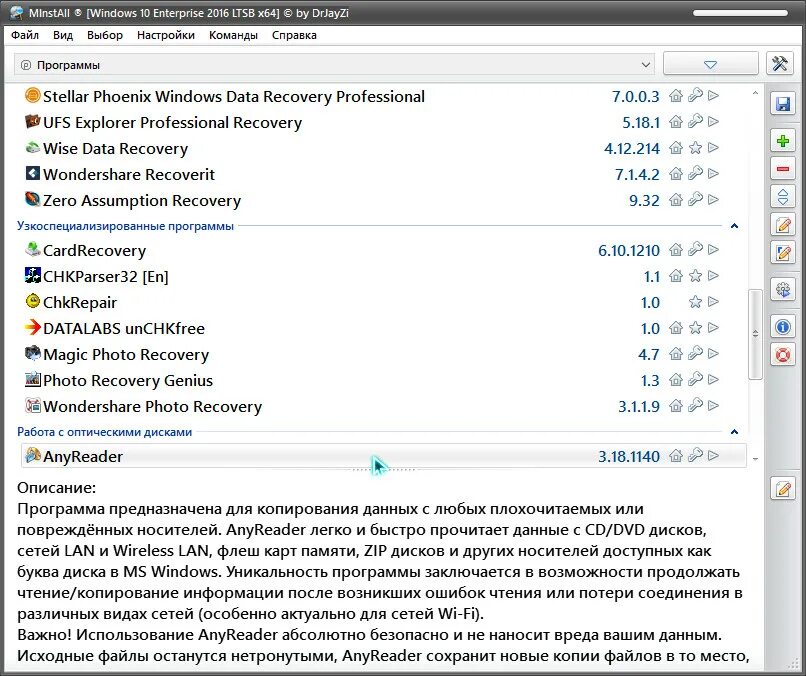The height and width of the screenshot is (676, 806).
Task: Click the up/down move arrows sidebar icon
Action: click(x=782, y=196)
